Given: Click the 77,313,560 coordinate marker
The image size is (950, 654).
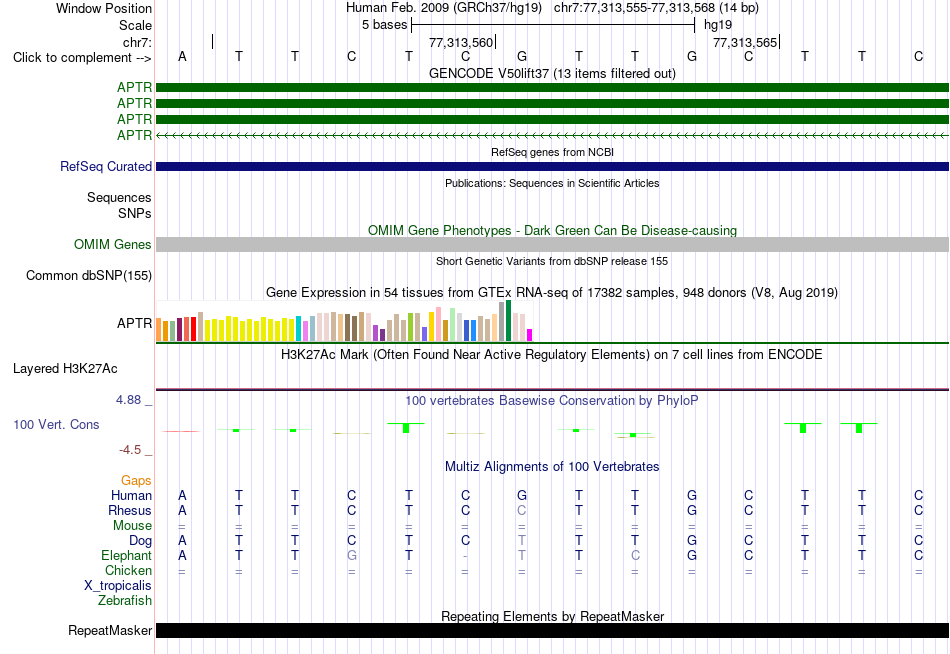Looking at the screenshot, I should (461, 42).
